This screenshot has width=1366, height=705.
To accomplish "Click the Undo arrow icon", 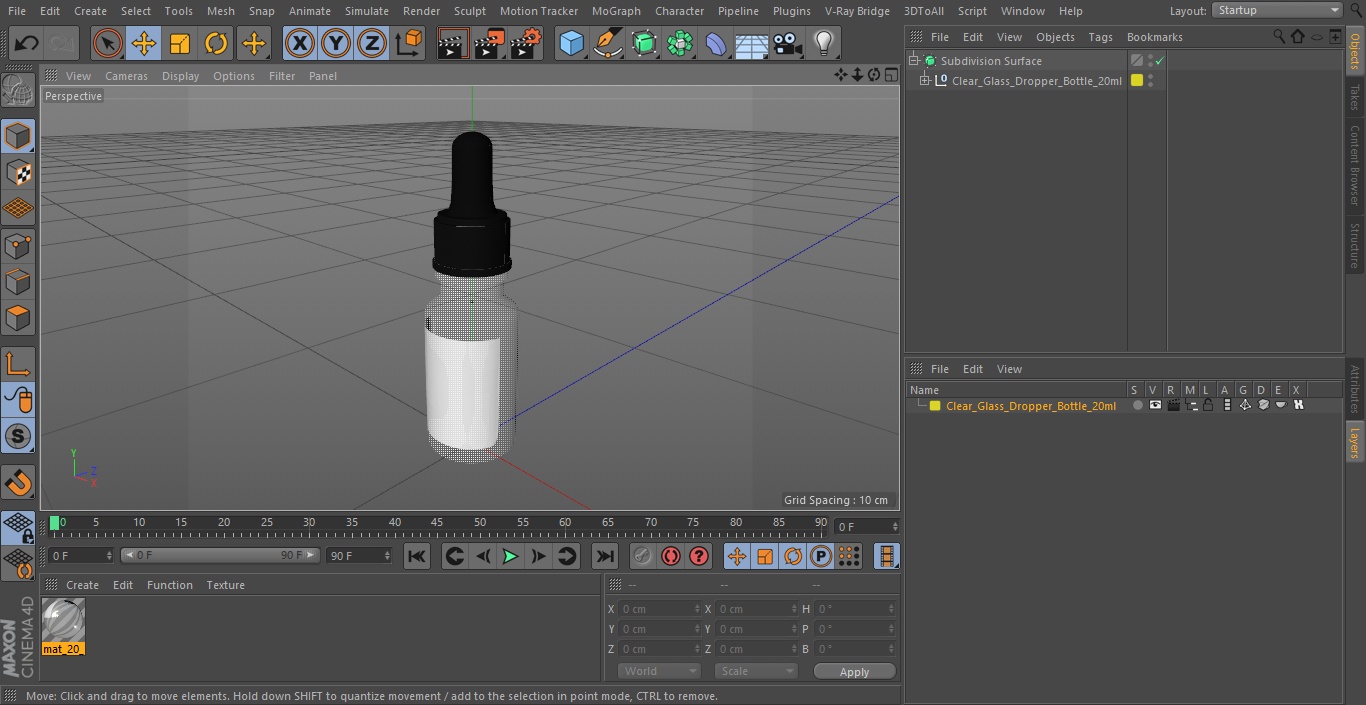I will (26, 43).
